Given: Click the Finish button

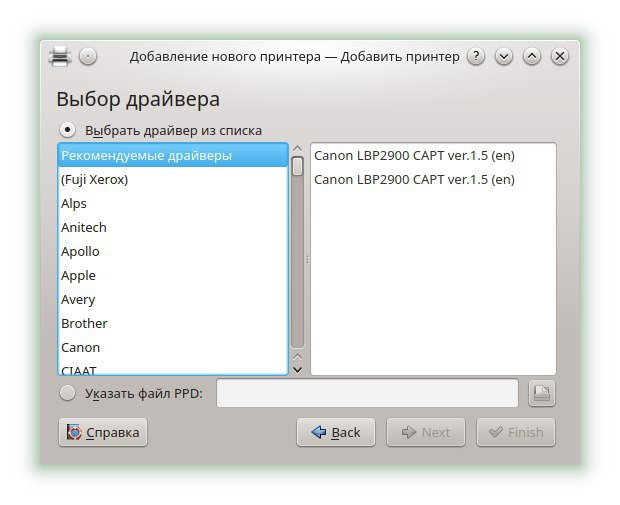Looking at the screenshot, I should [x=516, y=432].
